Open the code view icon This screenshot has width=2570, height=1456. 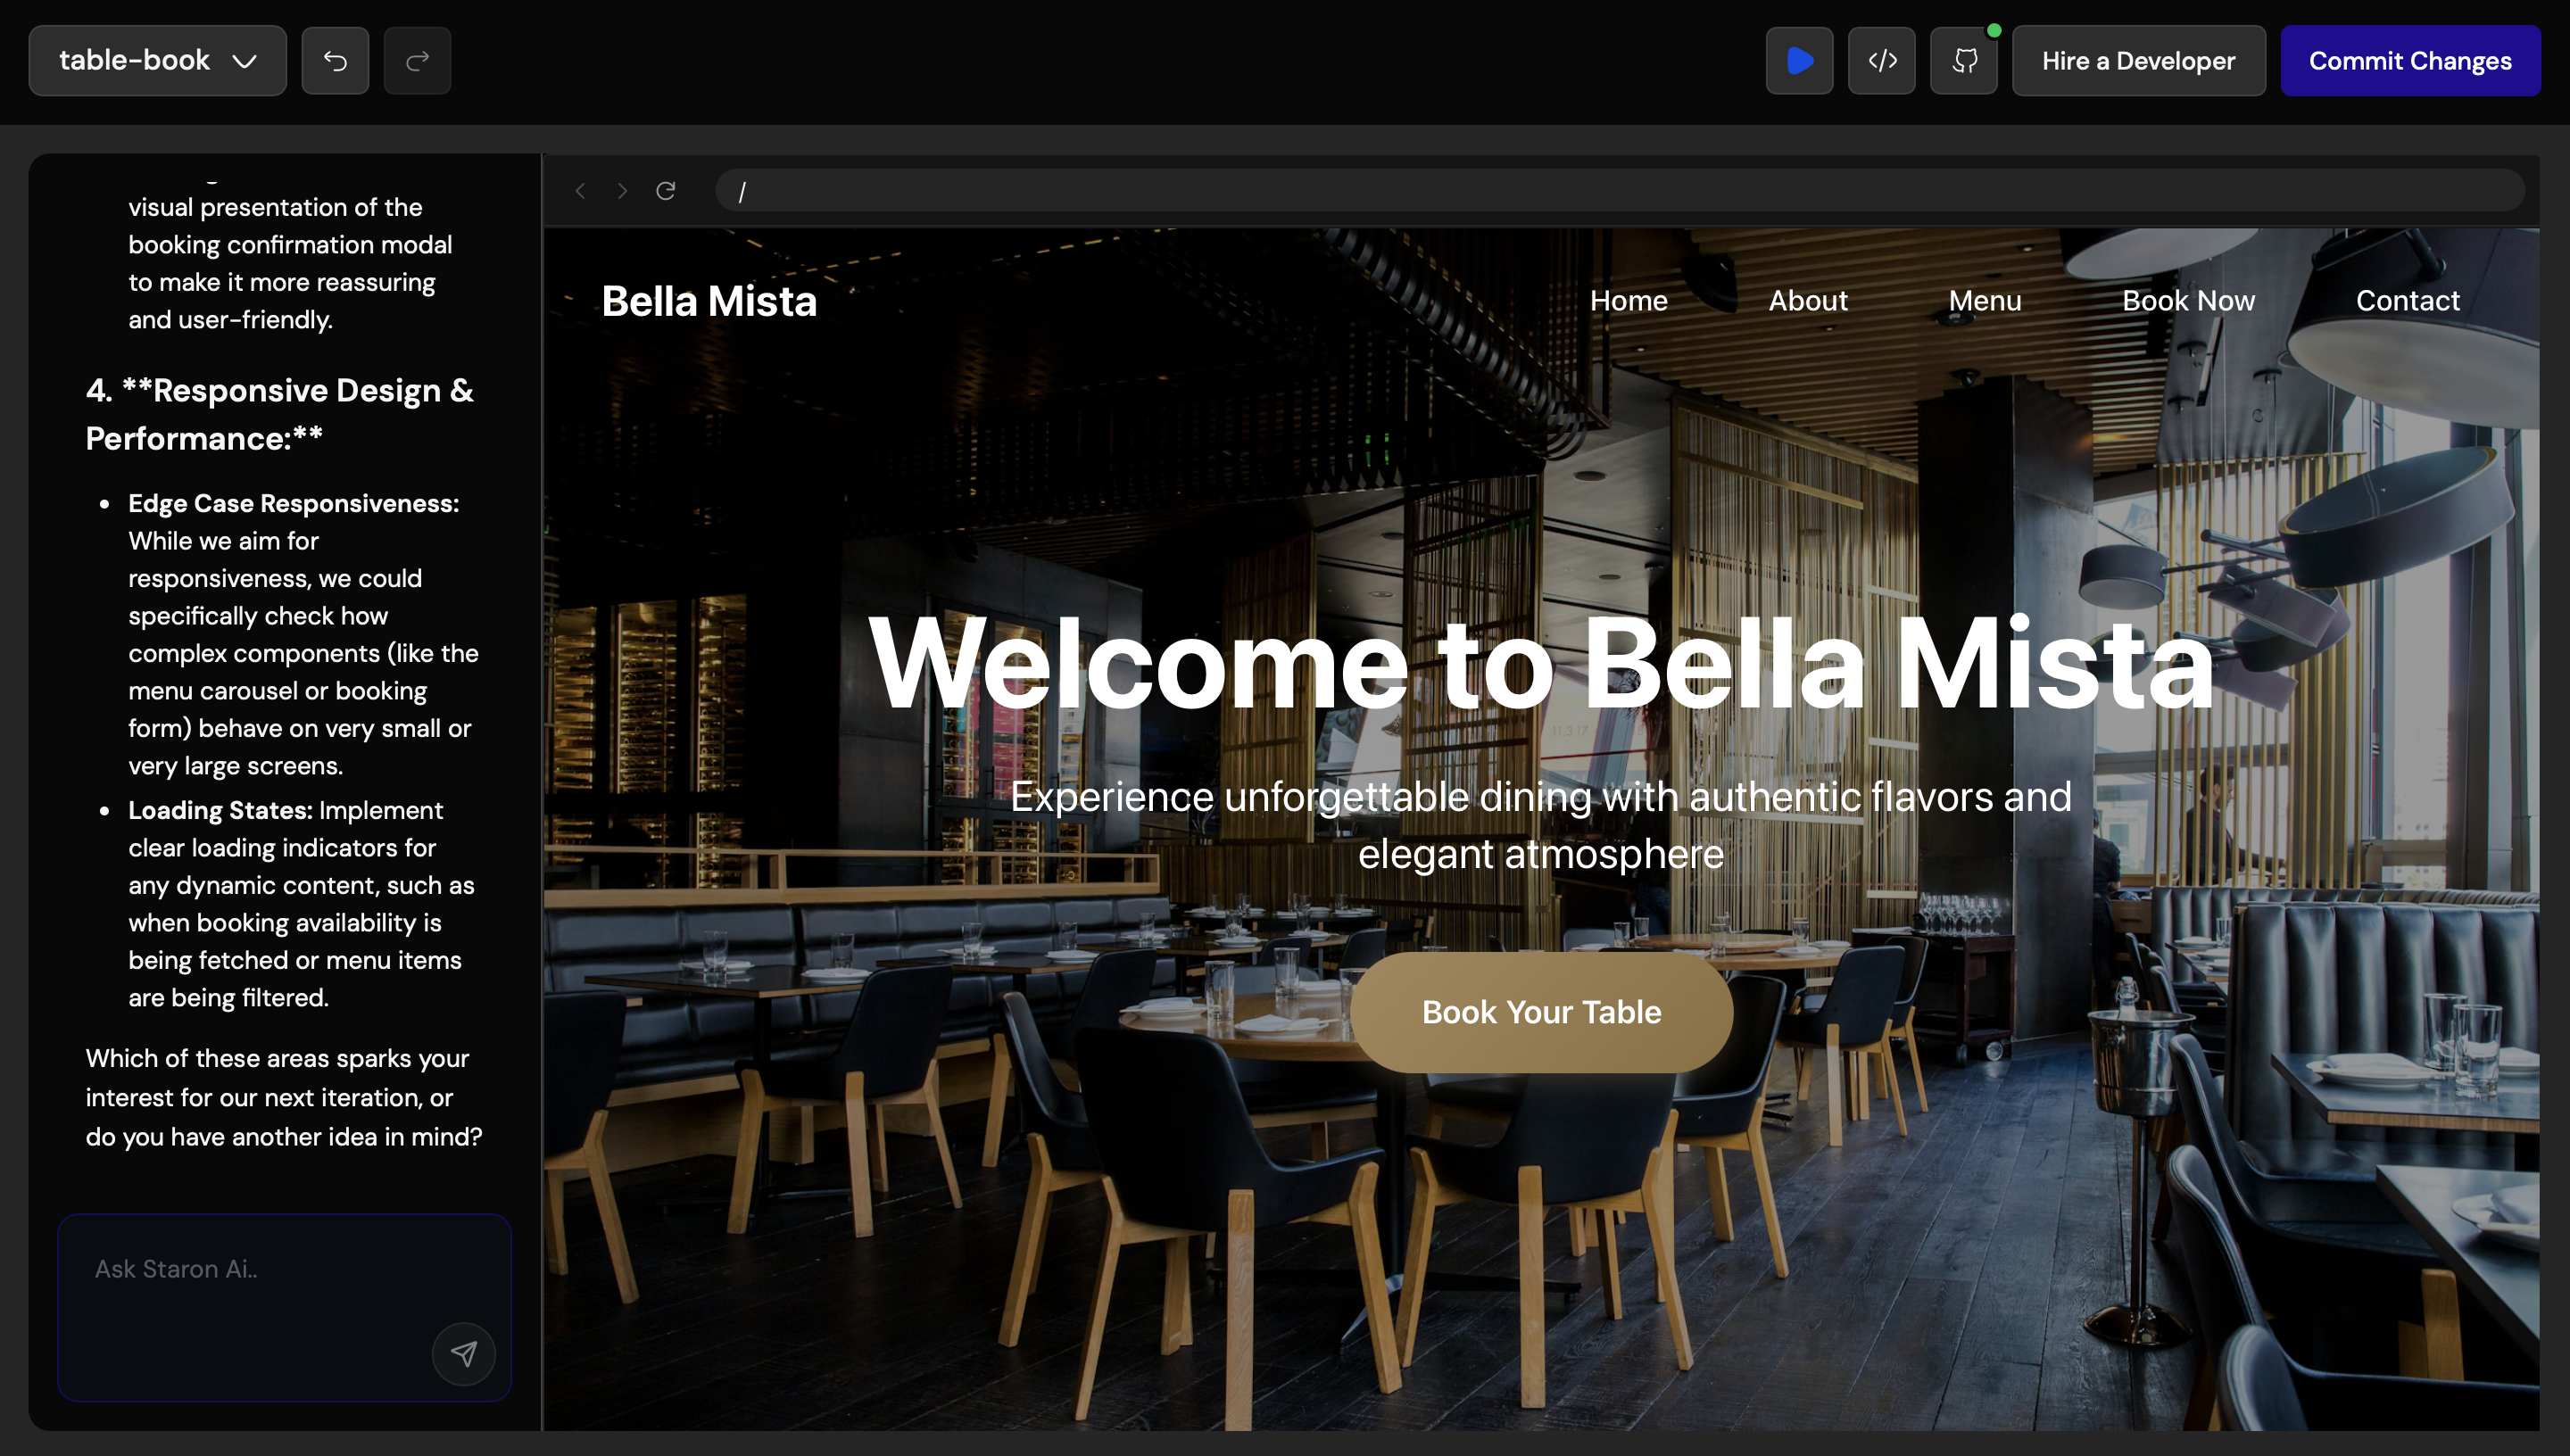[1881, 61]
